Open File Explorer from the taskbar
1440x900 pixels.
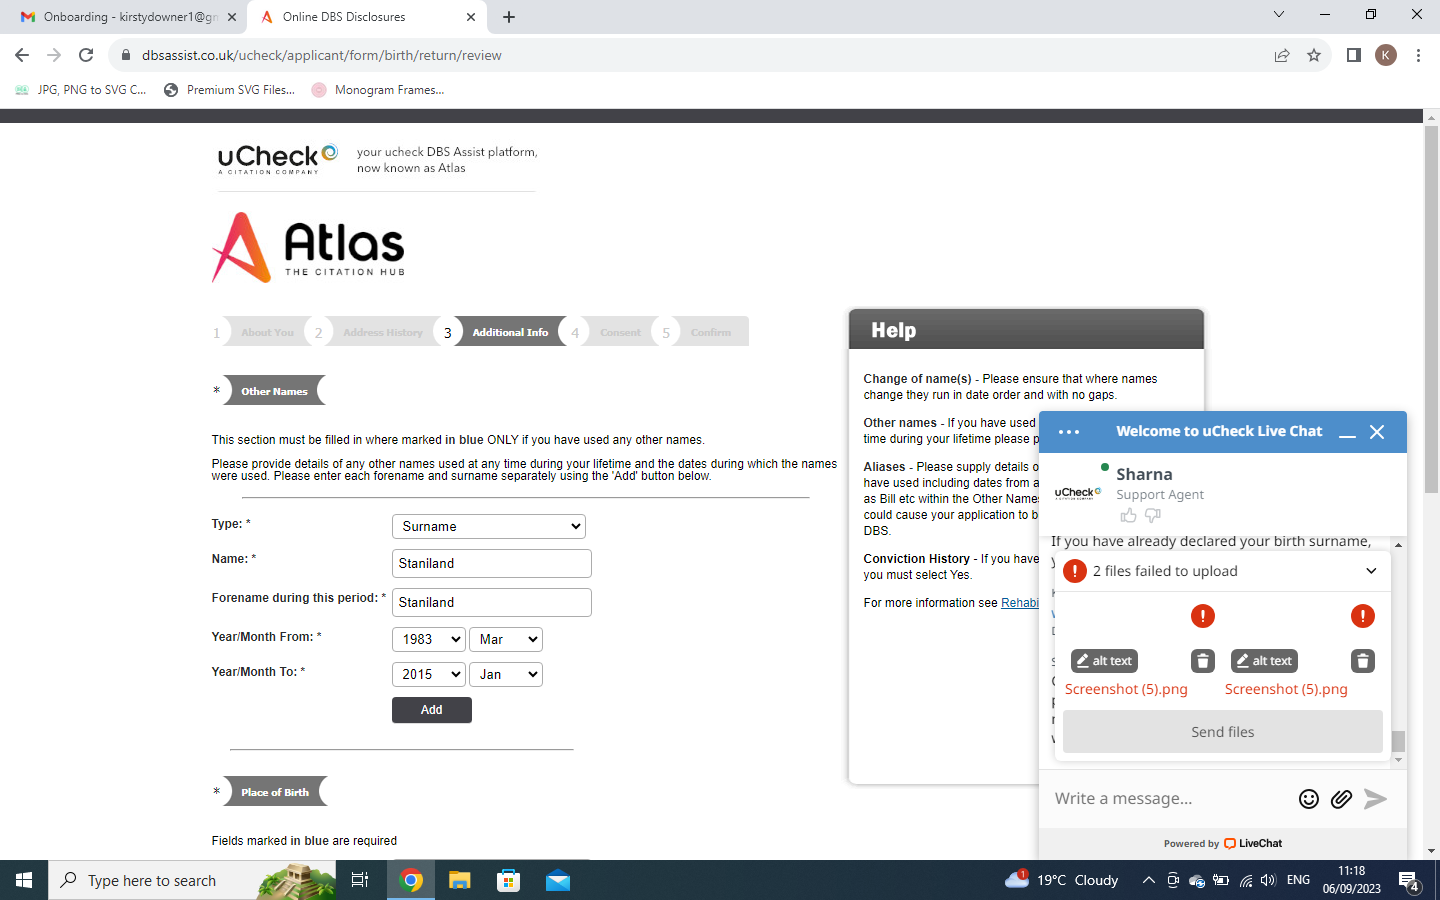click(x=459, y=880)
